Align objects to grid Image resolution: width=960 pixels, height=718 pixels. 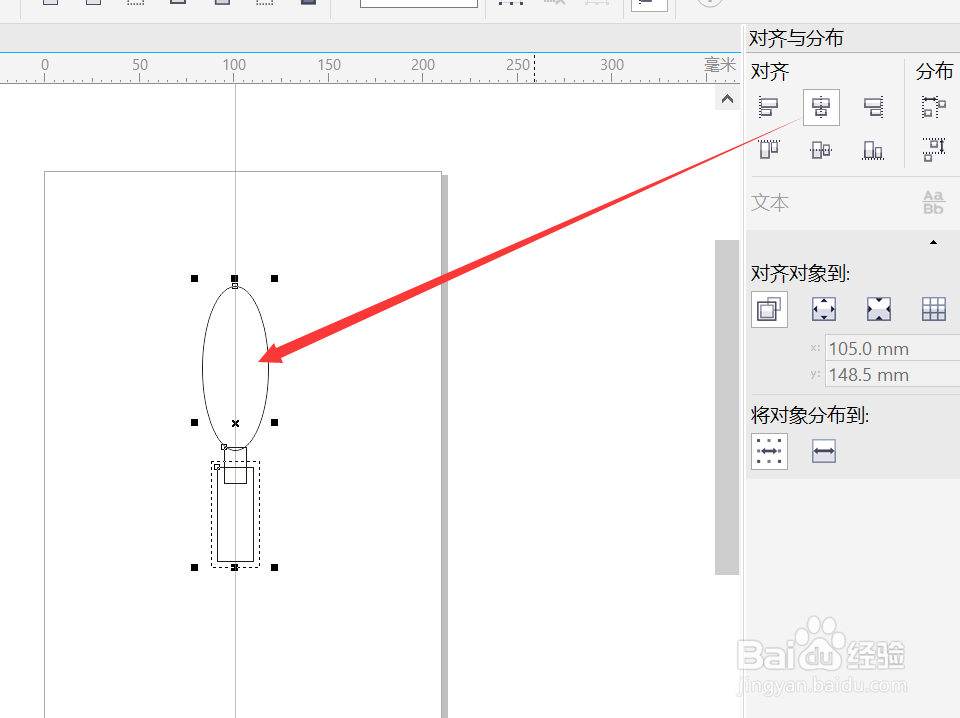click(933, 309)
